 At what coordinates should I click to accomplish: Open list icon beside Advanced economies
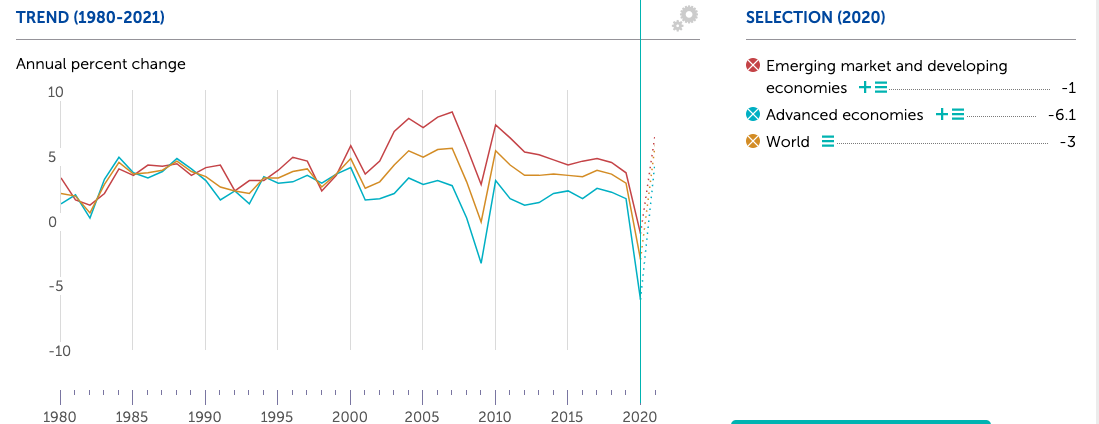957,115
